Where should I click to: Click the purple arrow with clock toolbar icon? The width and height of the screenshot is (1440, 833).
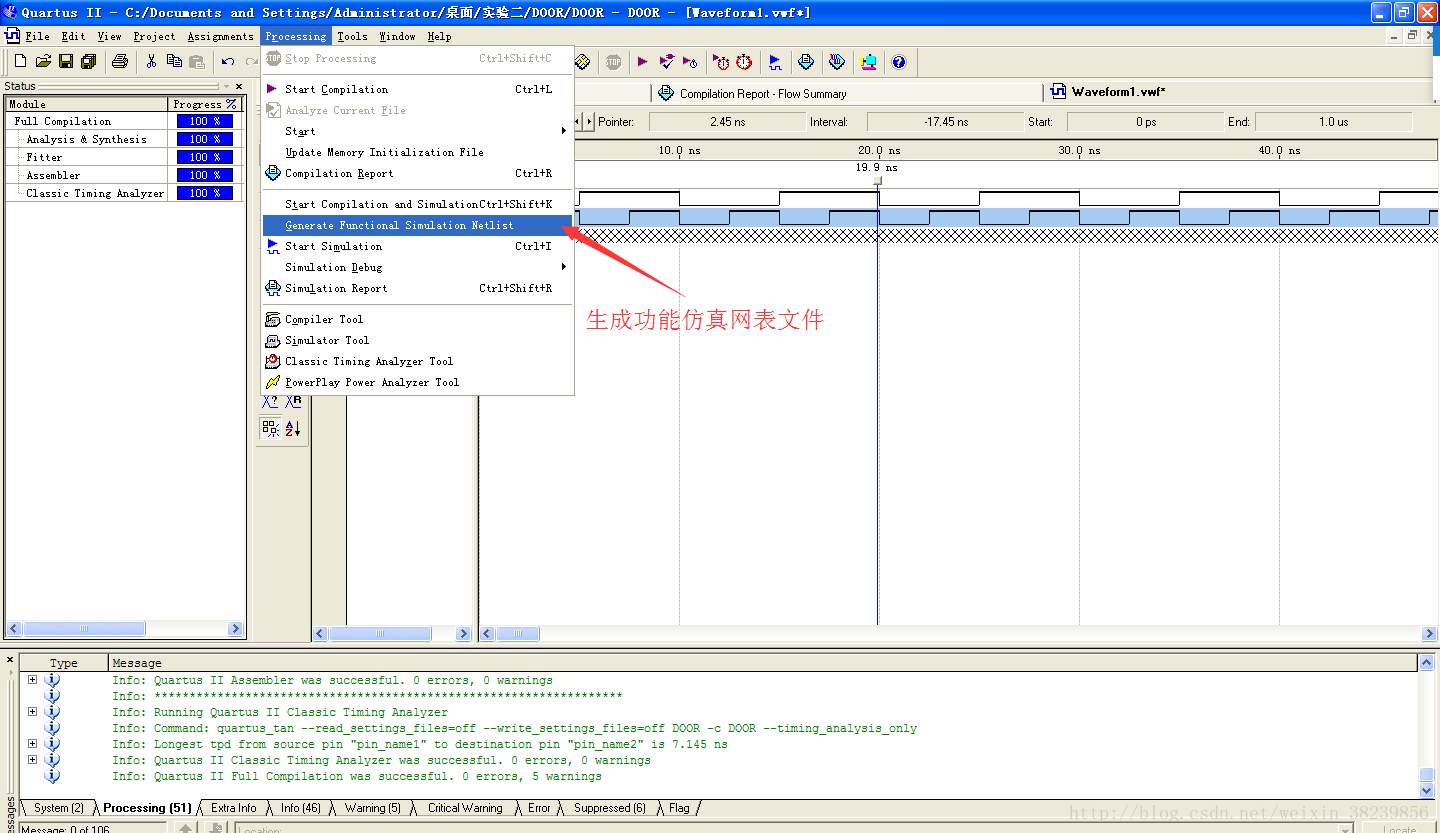[x=690, y=62]
